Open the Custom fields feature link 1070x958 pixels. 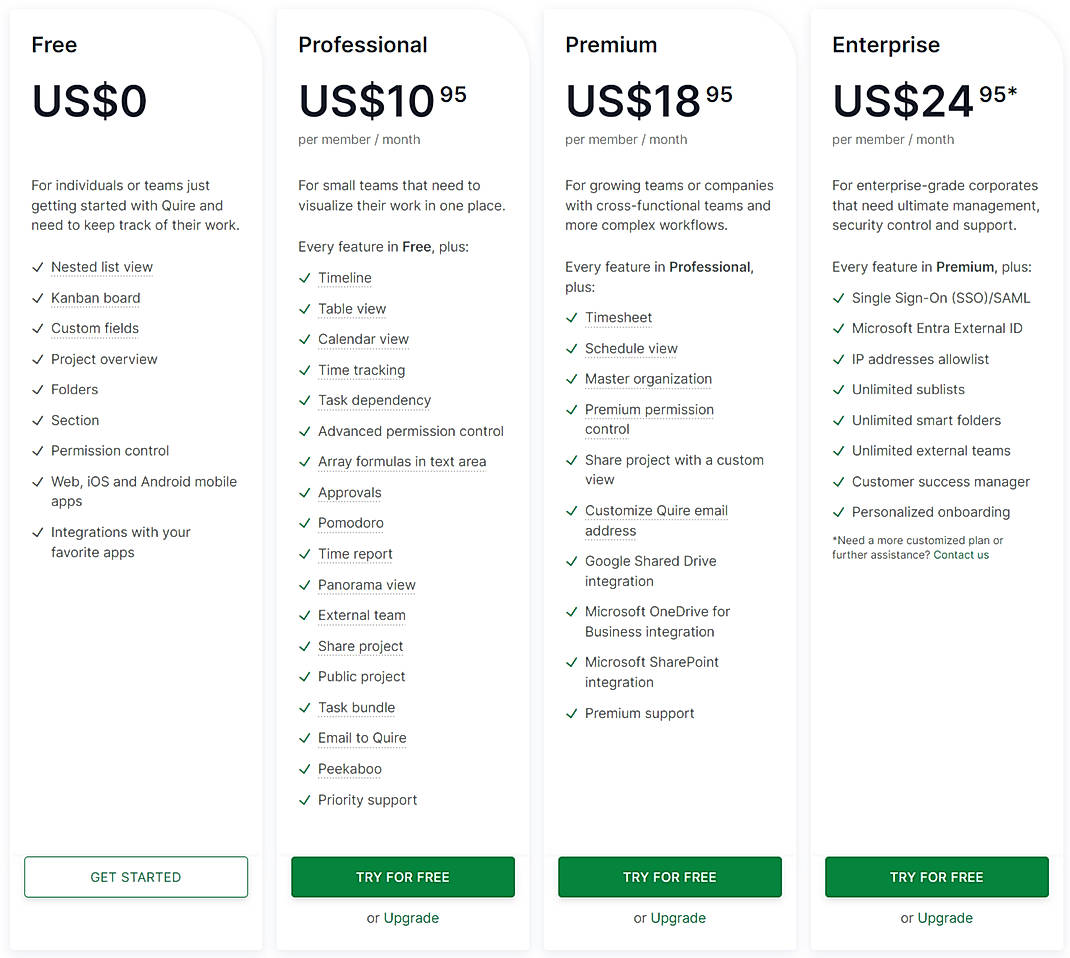coord(94,329)
